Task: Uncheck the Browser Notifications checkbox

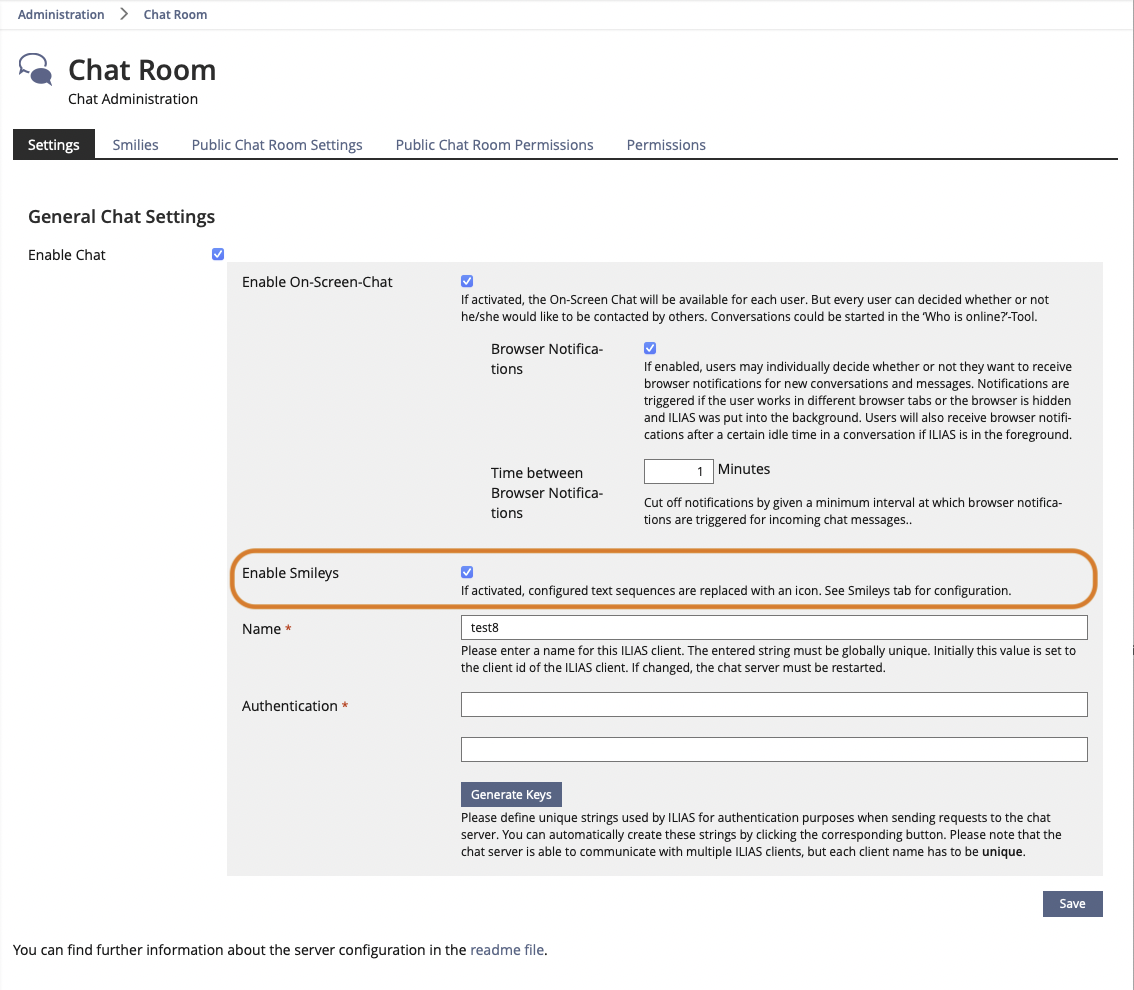Action: (x=650, y=348)
